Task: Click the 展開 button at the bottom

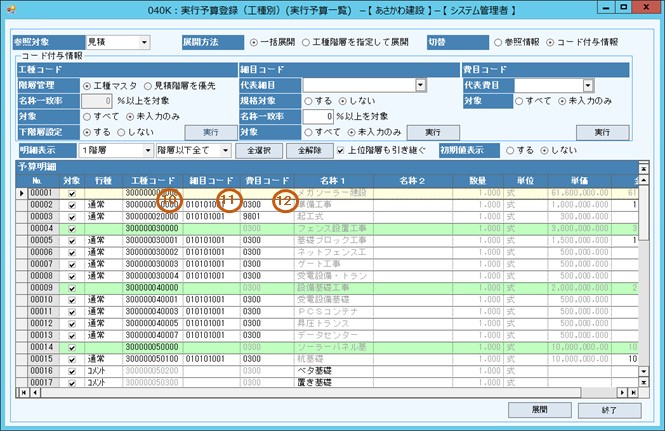Action: click(538, 411)
